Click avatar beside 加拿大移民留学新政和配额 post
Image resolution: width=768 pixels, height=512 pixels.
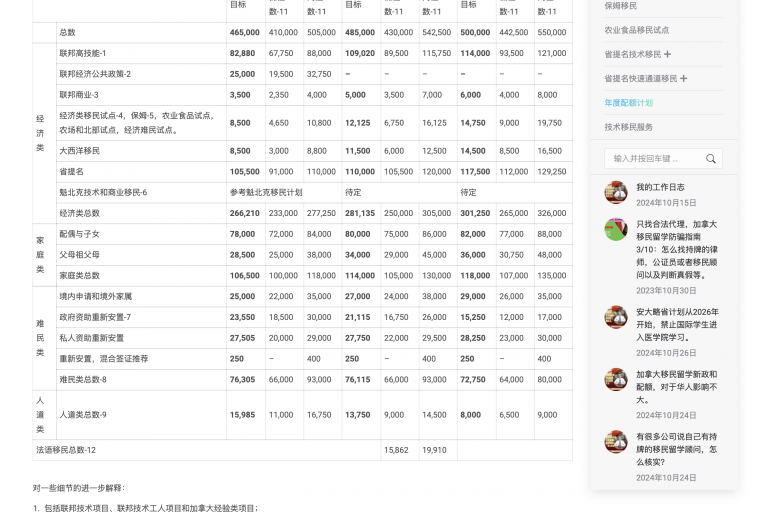[x=616, y=379]
